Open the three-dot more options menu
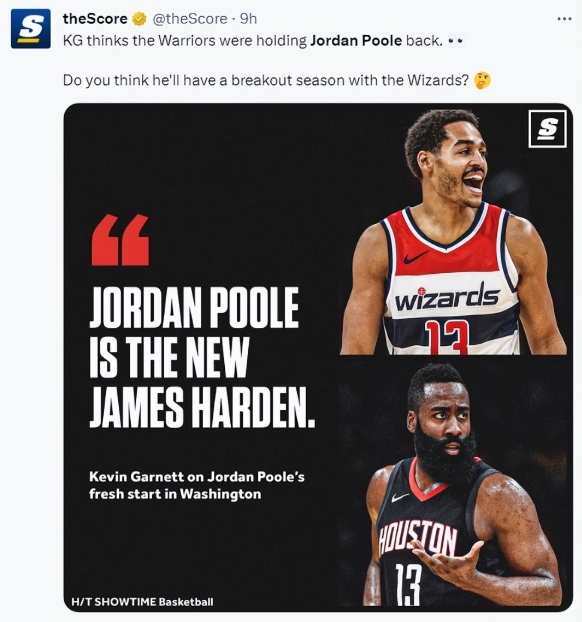 coord(564,19)
